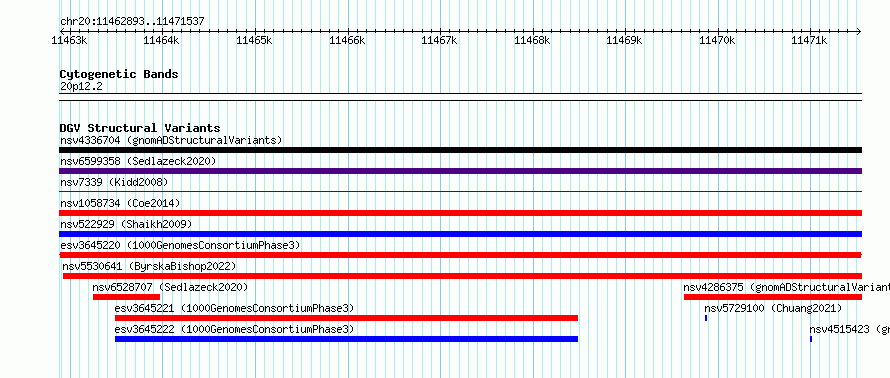Select the thin purple nsv7339 line

click(460, 192)
